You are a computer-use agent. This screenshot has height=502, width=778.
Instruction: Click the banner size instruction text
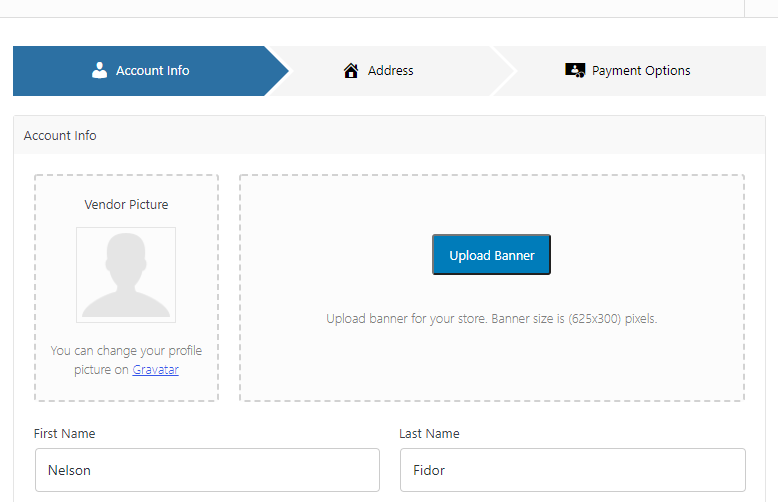(491, 318)
